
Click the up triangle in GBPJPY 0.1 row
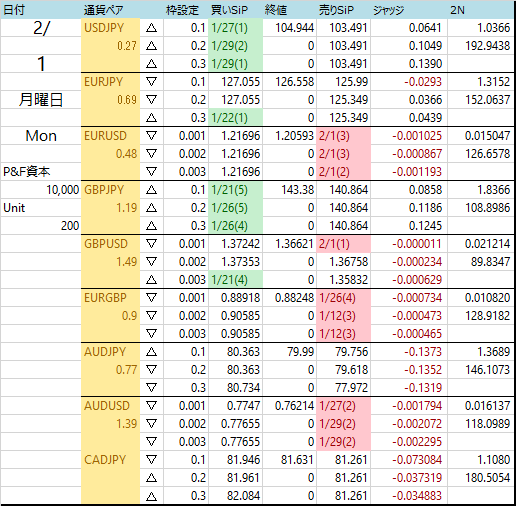(x=152, y=190)
